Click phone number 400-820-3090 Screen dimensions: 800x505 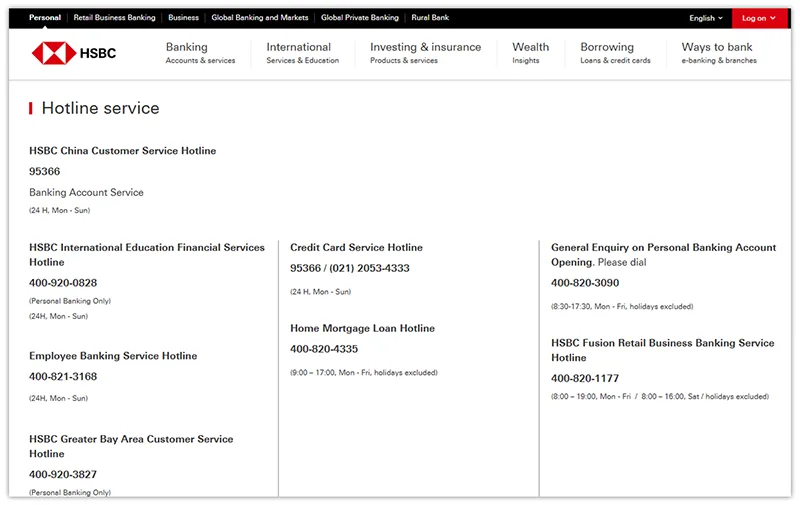click(585, 283)
